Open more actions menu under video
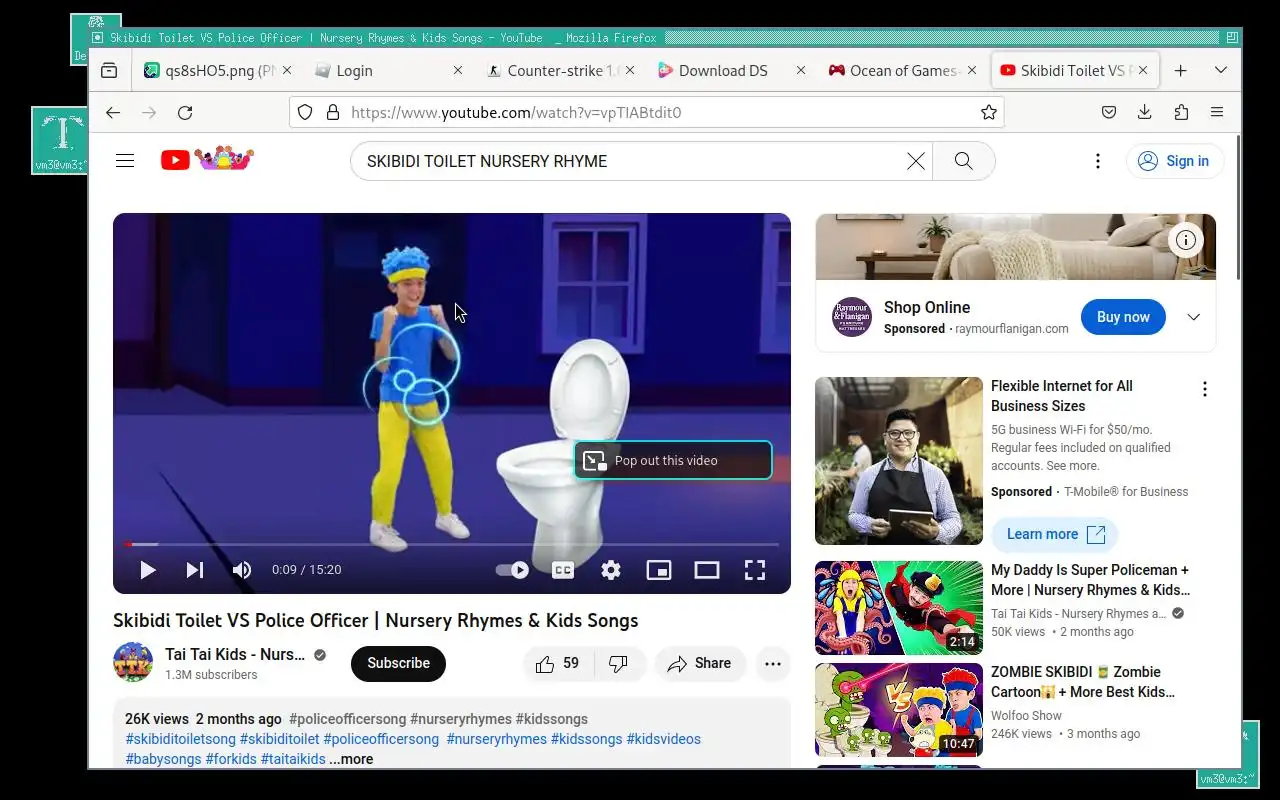The image size is (1280, 800). coord(773,664)
